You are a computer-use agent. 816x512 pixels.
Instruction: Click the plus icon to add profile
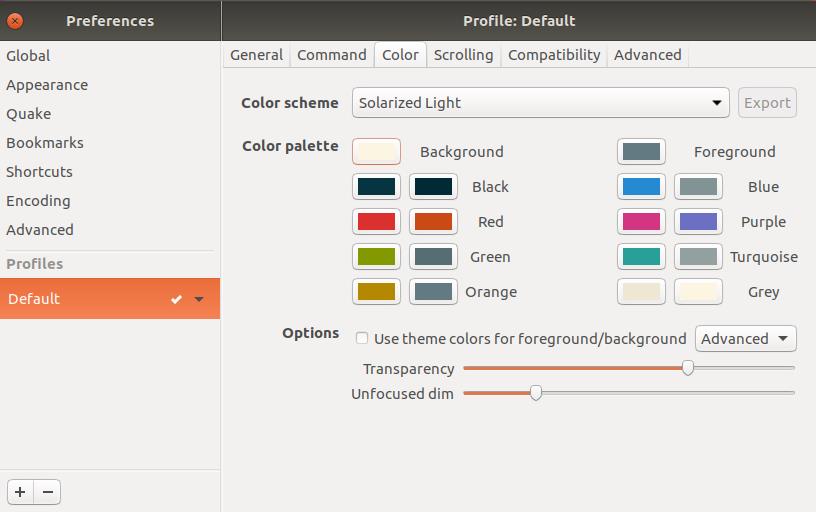click(x=20, y=492)
